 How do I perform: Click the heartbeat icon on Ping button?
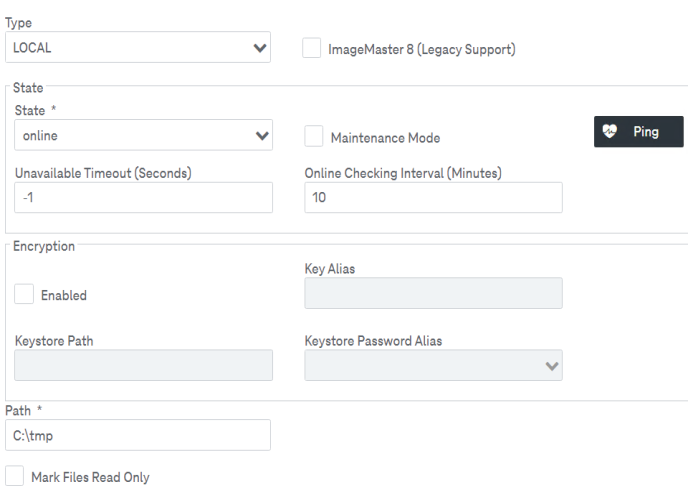point(609,131)
